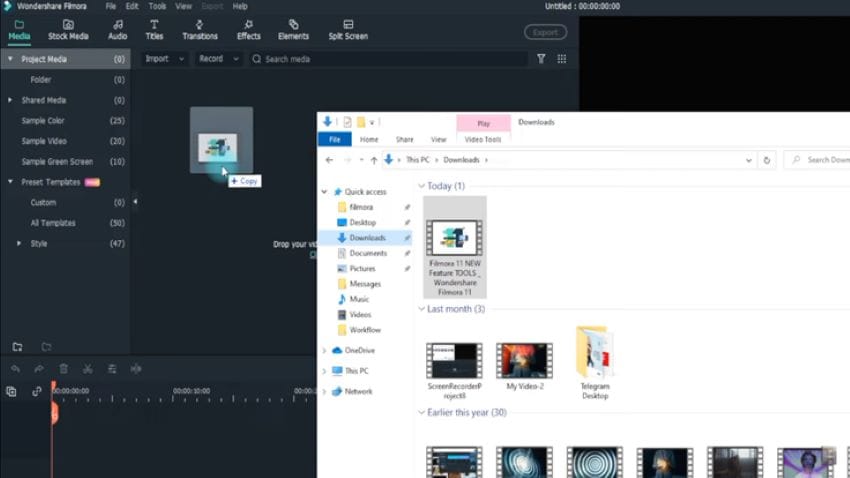Open the View ribbon tab in Explorer

(x=439, y=139)
